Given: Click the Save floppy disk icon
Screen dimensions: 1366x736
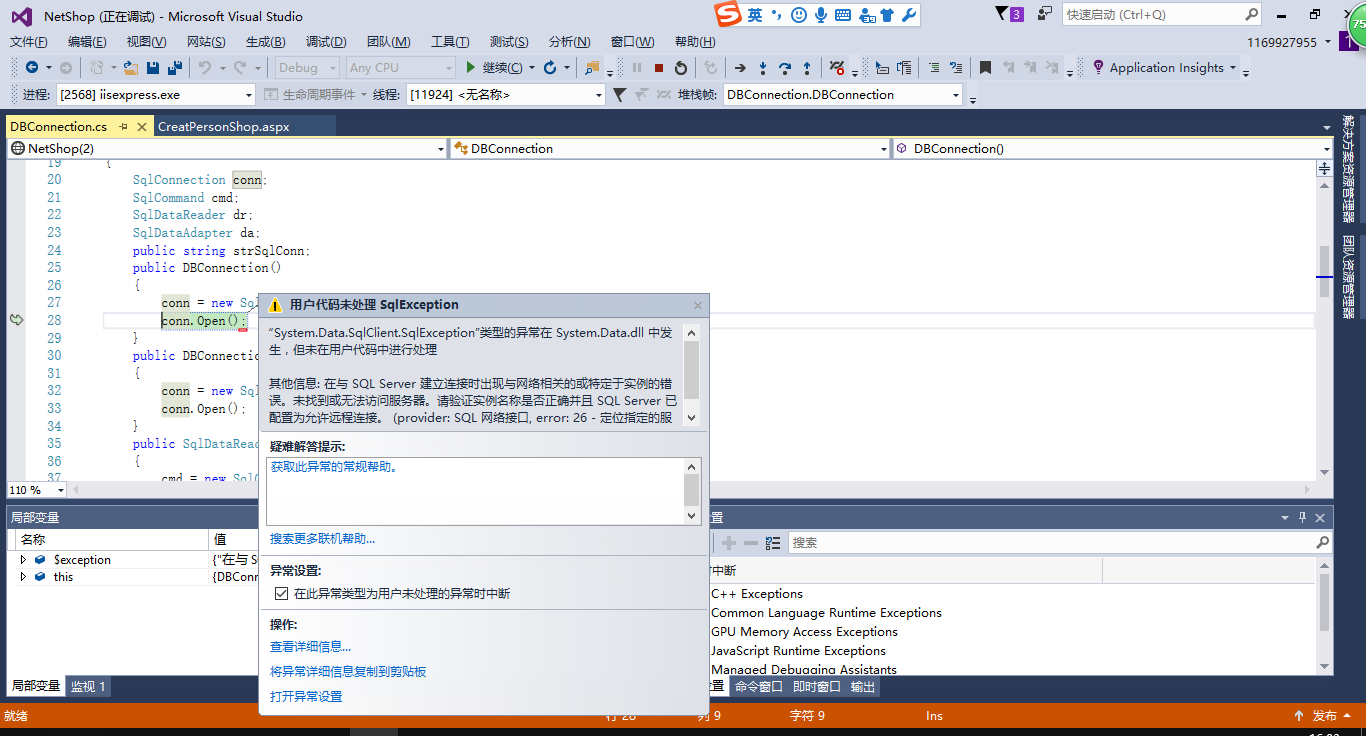Looking at the screenshot, I should point(153,68).
